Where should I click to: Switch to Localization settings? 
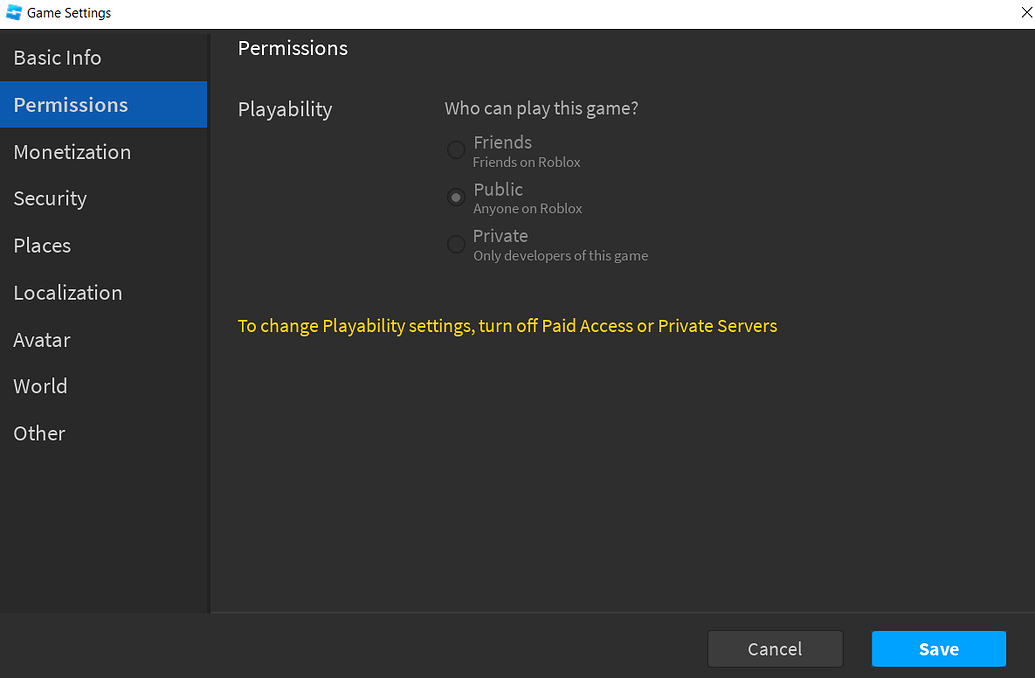click(x=68, y=292)
